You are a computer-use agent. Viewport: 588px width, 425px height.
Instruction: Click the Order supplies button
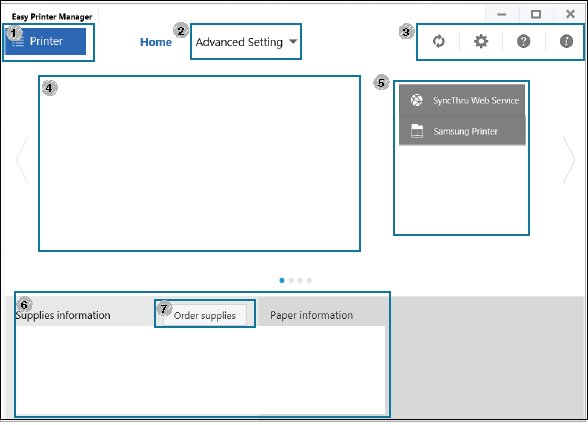click(x=205, y=315)
